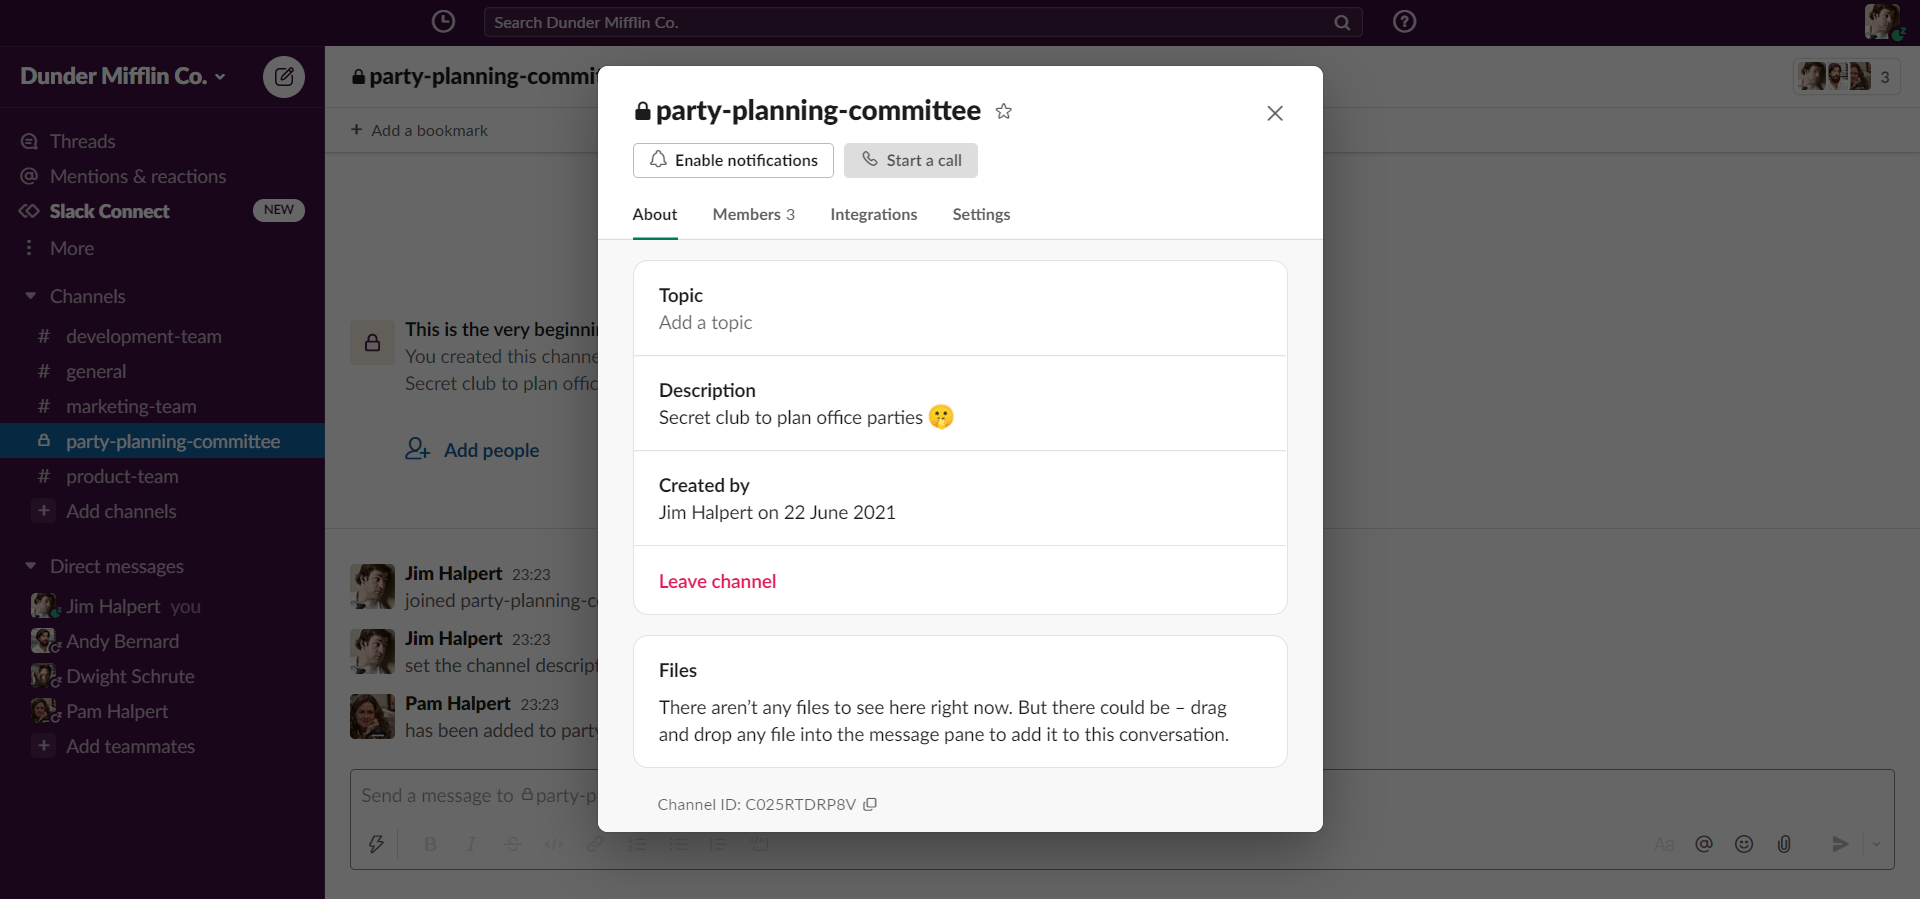1920x899 pixels.
Task: Click the mention @ icon in composer
Action: (x=1704, y=844)
